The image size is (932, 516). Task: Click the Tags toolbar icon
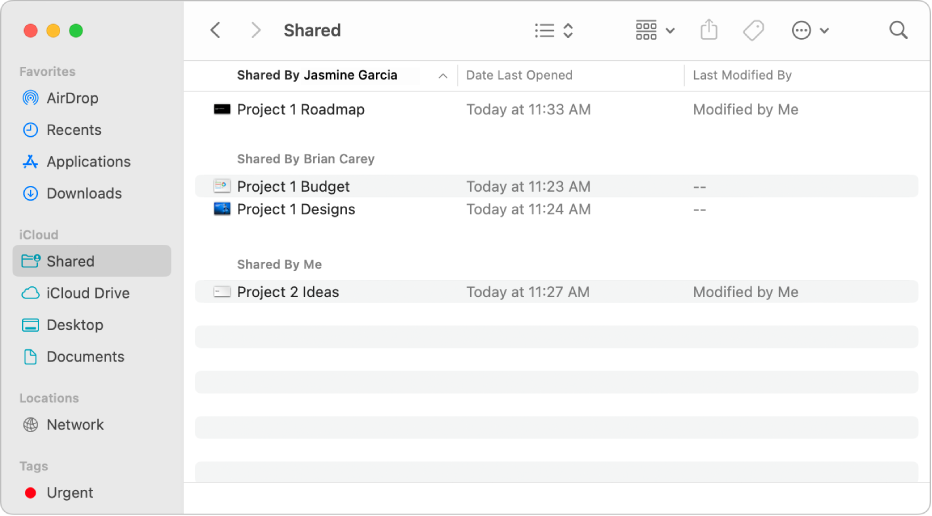[x=754, y=31]
